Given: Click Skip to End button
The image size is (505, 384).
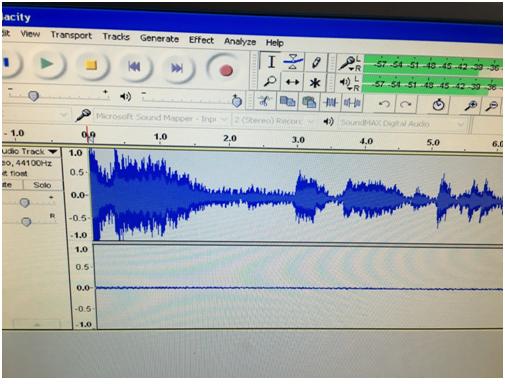Looking at the screenshot, I should [177, 68].
